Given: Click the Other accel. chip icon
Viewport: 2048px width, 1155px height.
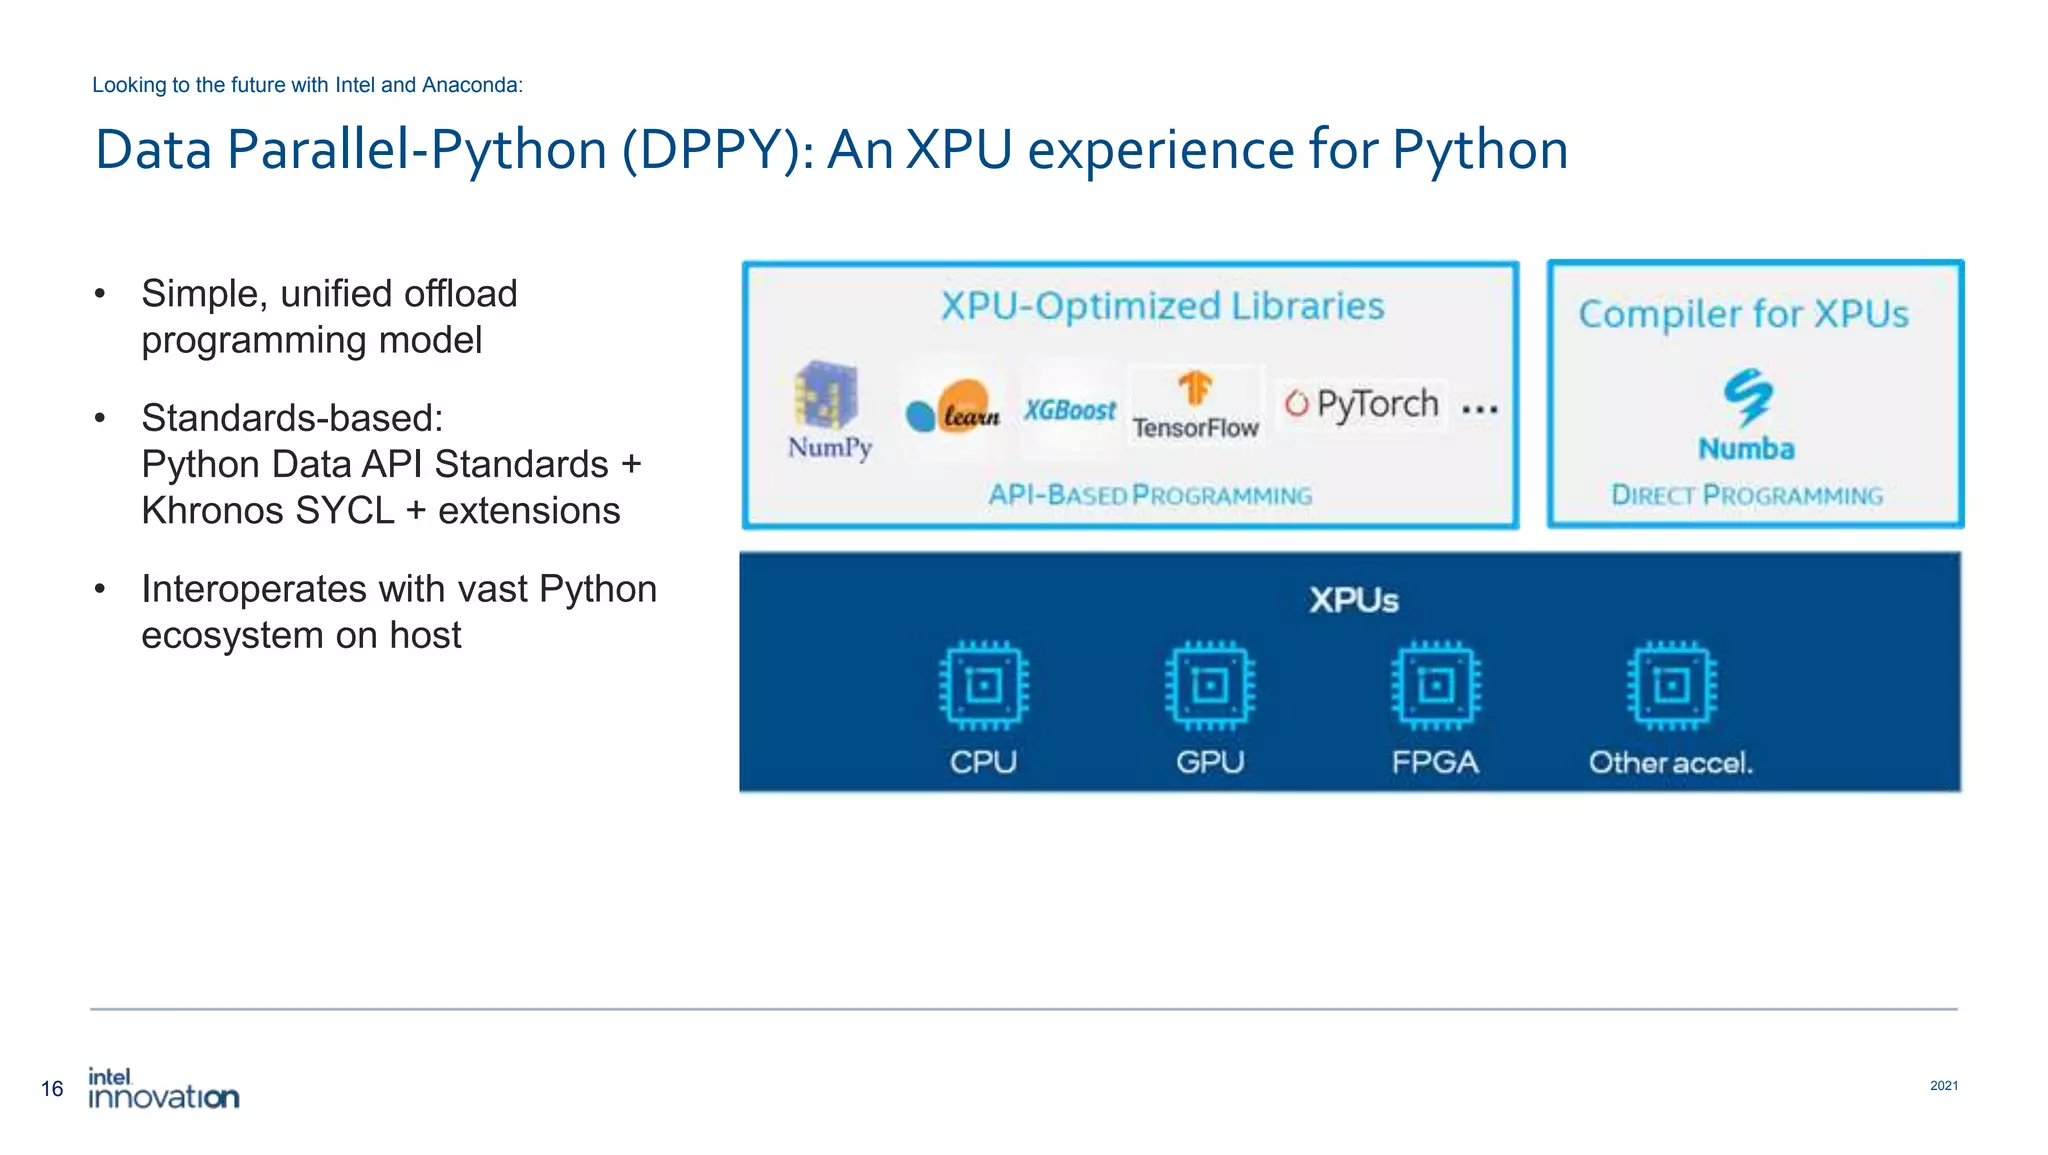Looking at the screenshot, I should click(x=1671, y=686).
